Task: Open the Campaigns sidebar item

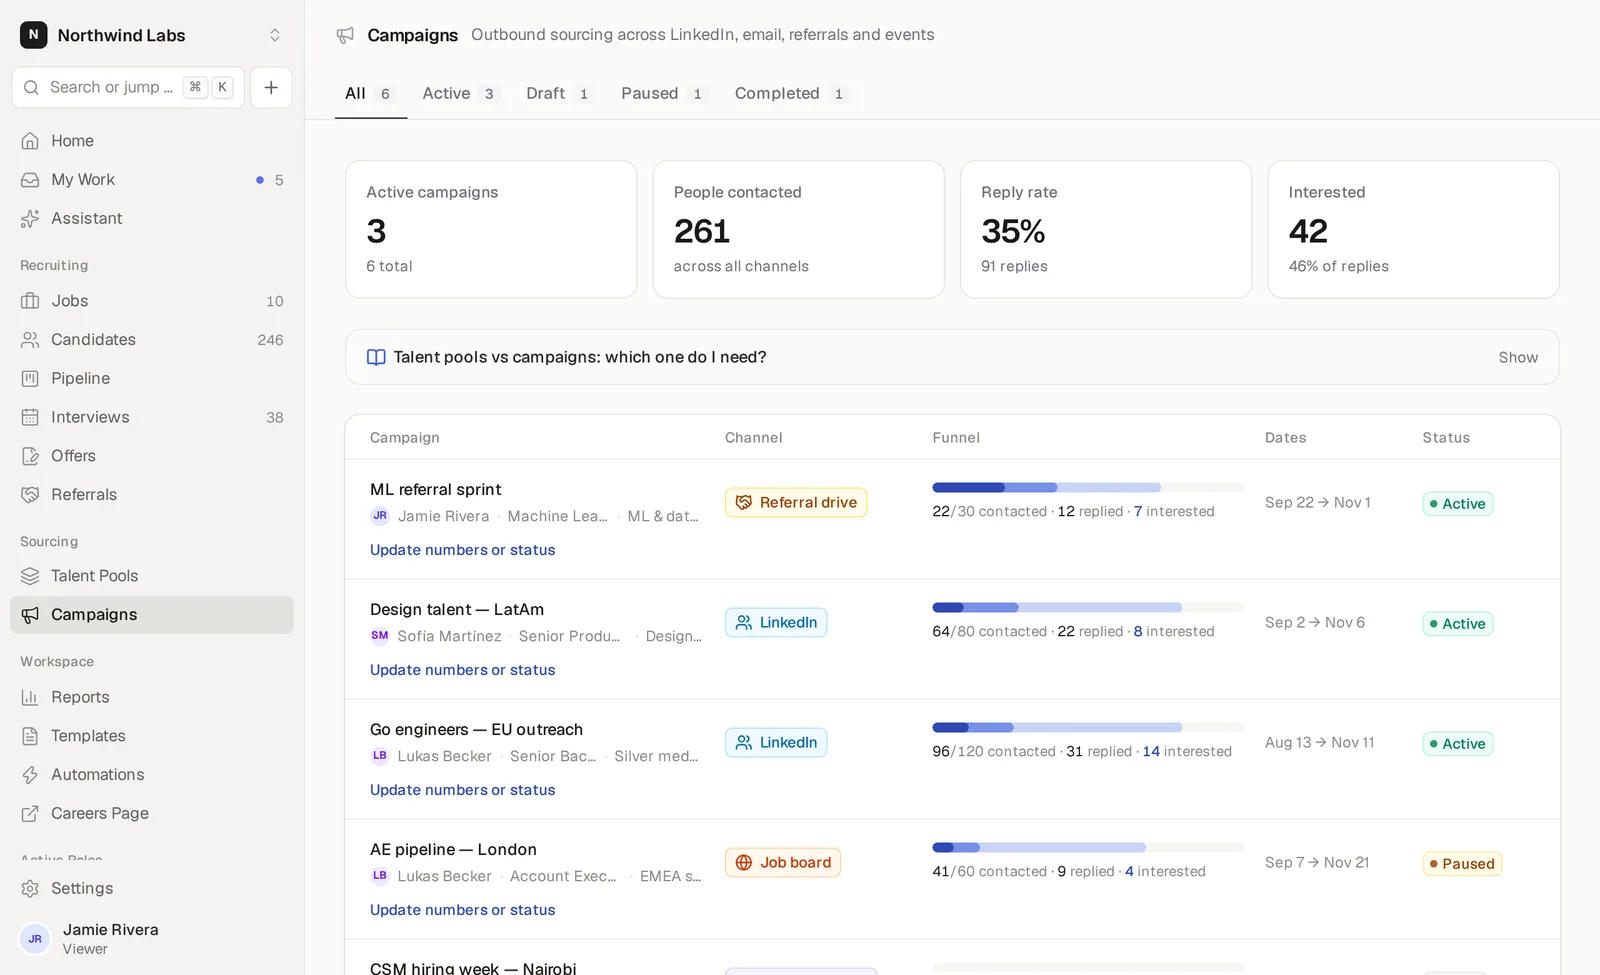Action: point(152,615)
